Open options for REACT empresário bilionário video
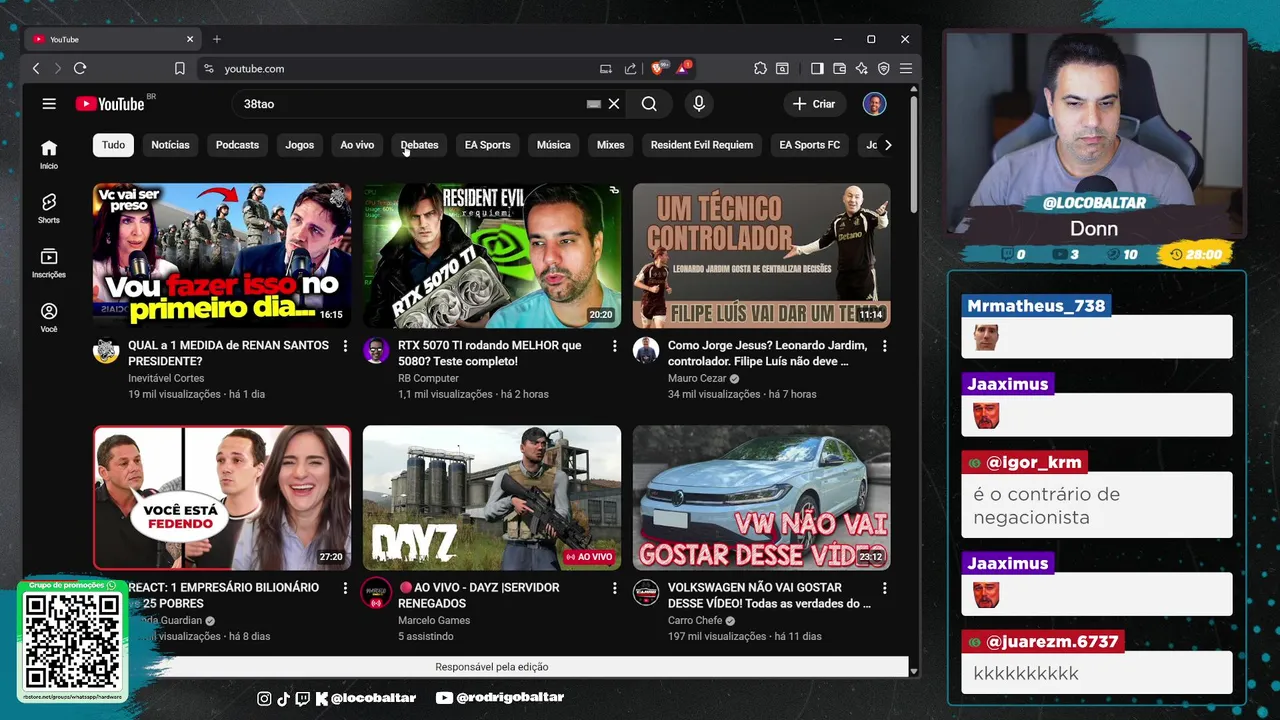 [x=345, y=588]
